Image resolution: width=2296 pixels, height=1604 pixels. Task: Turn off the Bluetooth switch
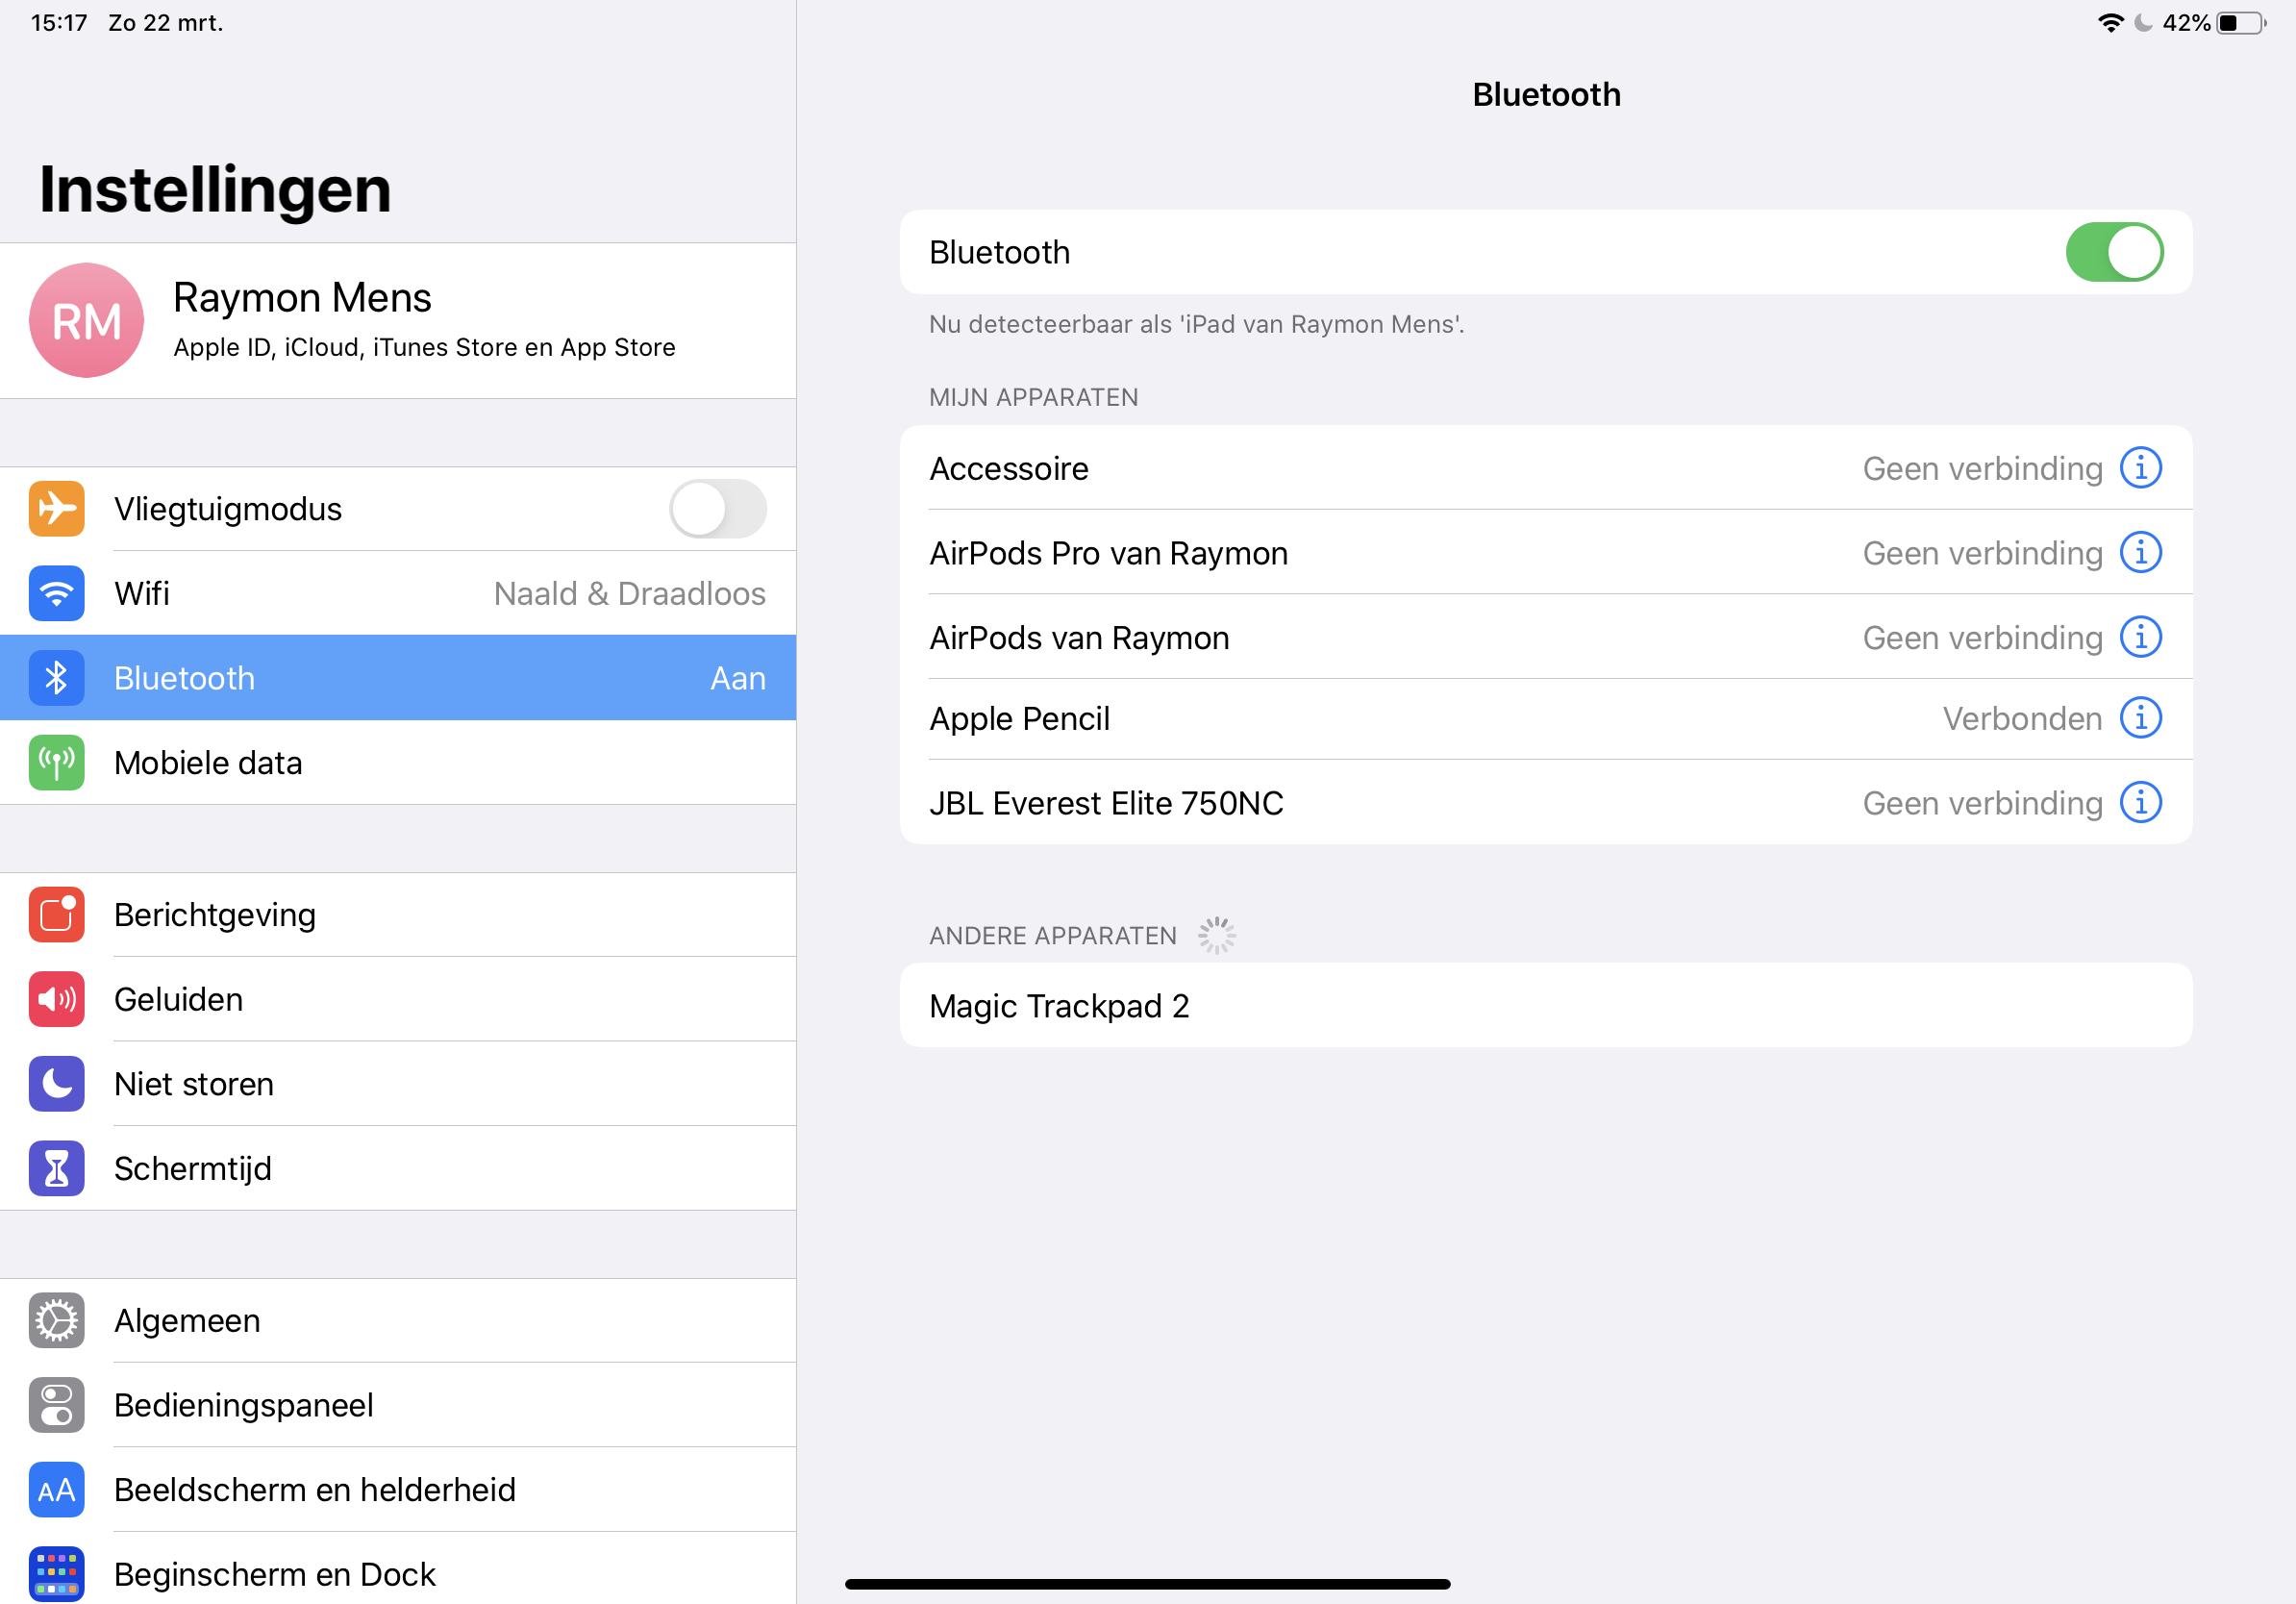[2113, 252]
